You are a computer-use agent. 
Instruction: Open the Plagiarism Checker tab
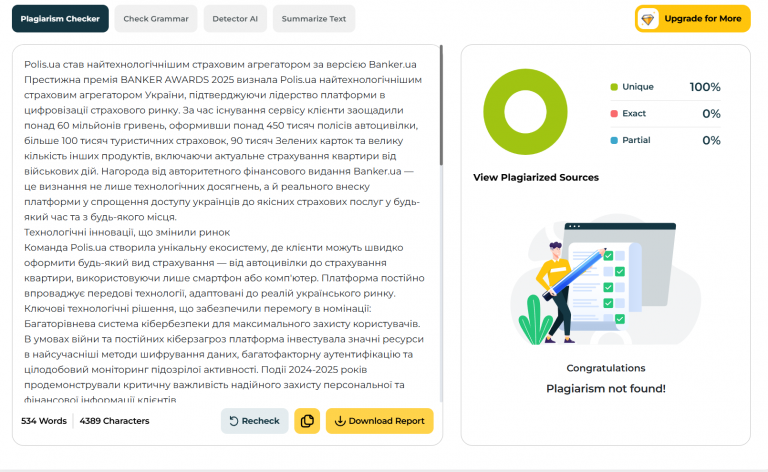60,19
